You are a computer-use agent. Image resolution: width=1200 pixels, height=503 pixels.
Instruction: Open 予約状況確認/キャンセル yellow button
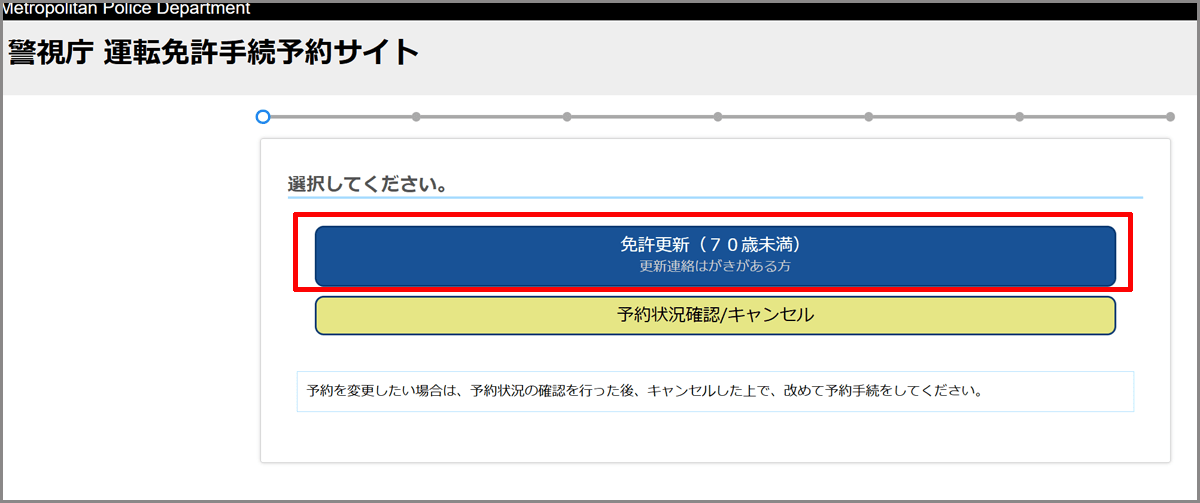click(x=714, y=315)
